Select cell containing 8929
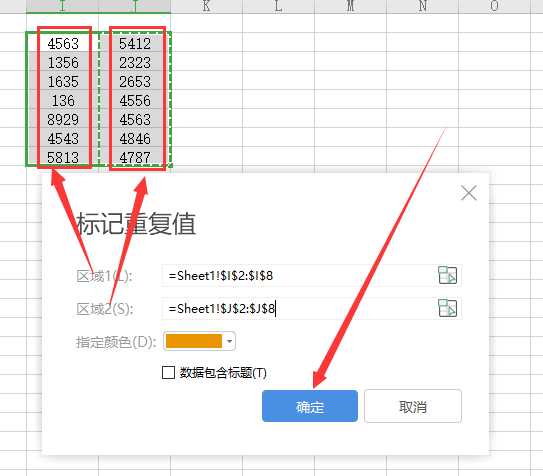The image size is (543, 476). (63, 119)
